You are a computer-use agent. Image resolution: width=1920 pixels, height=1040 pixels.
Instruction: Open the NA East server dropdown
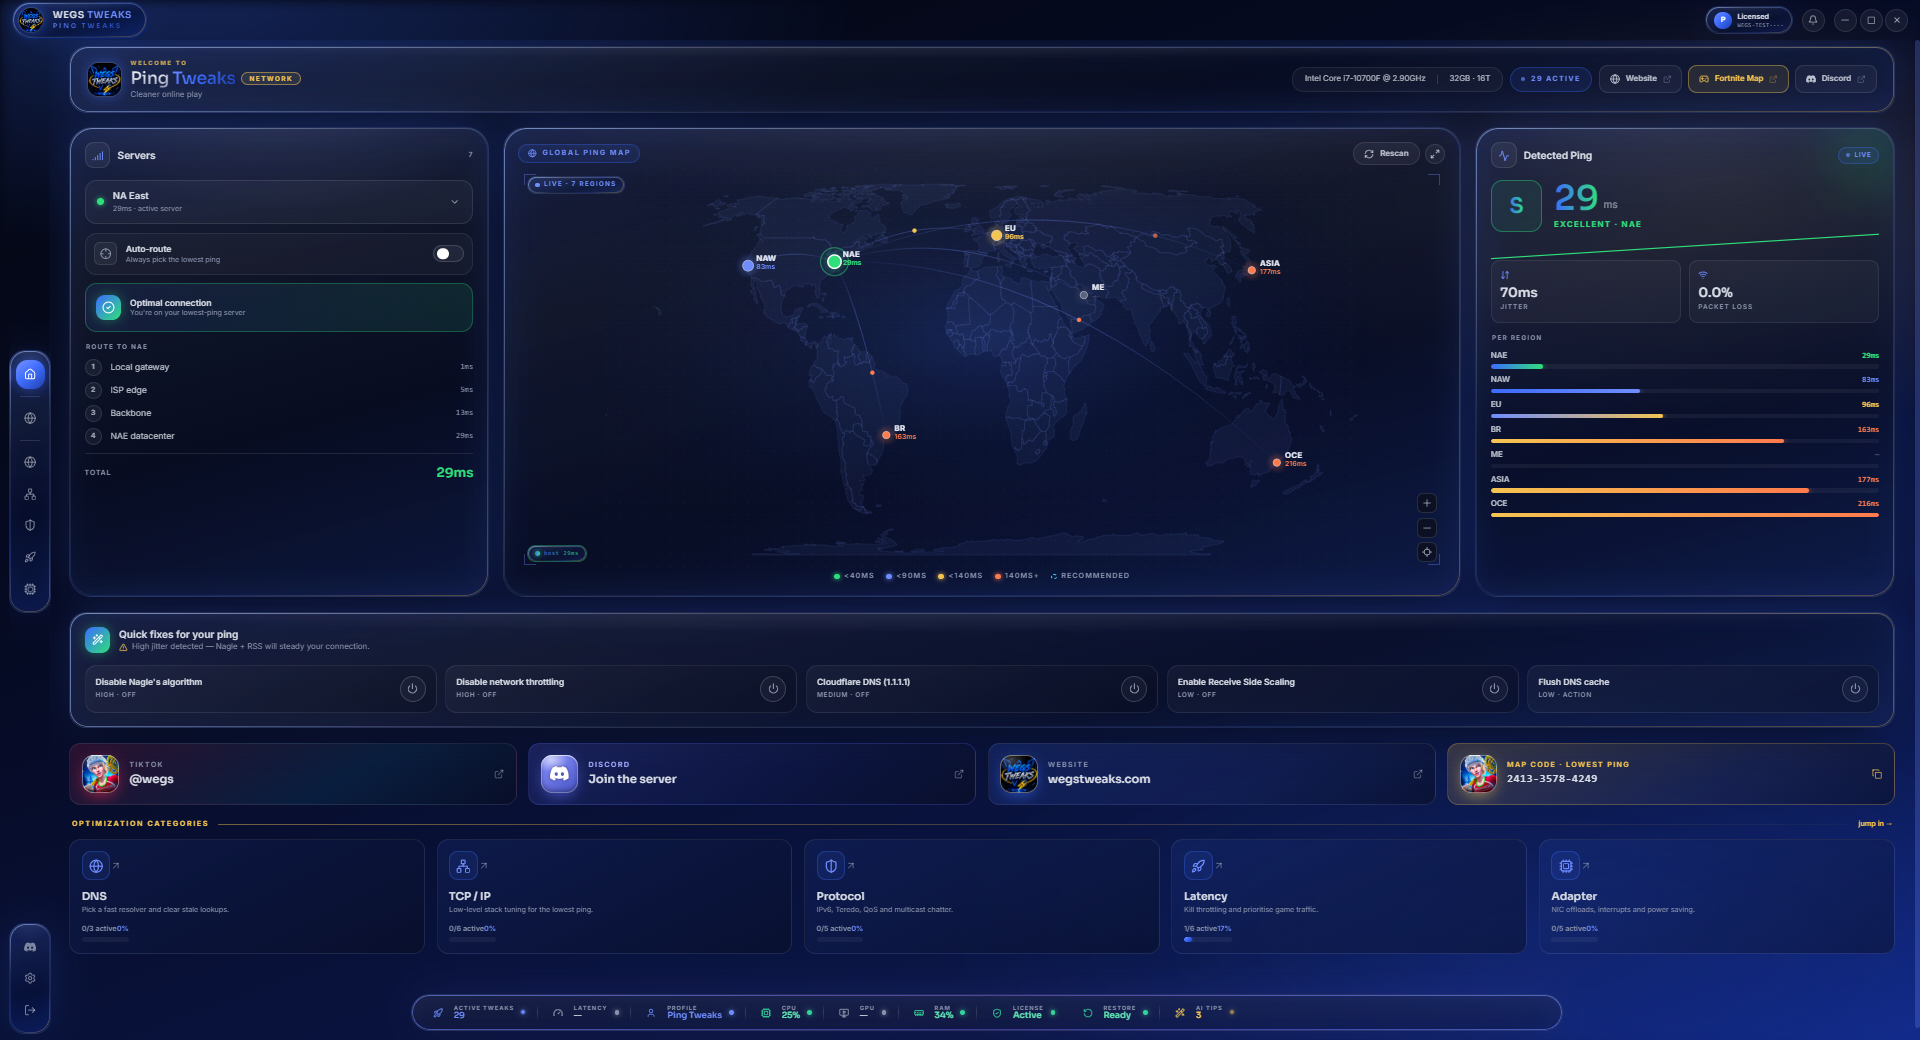pos(279,202)
